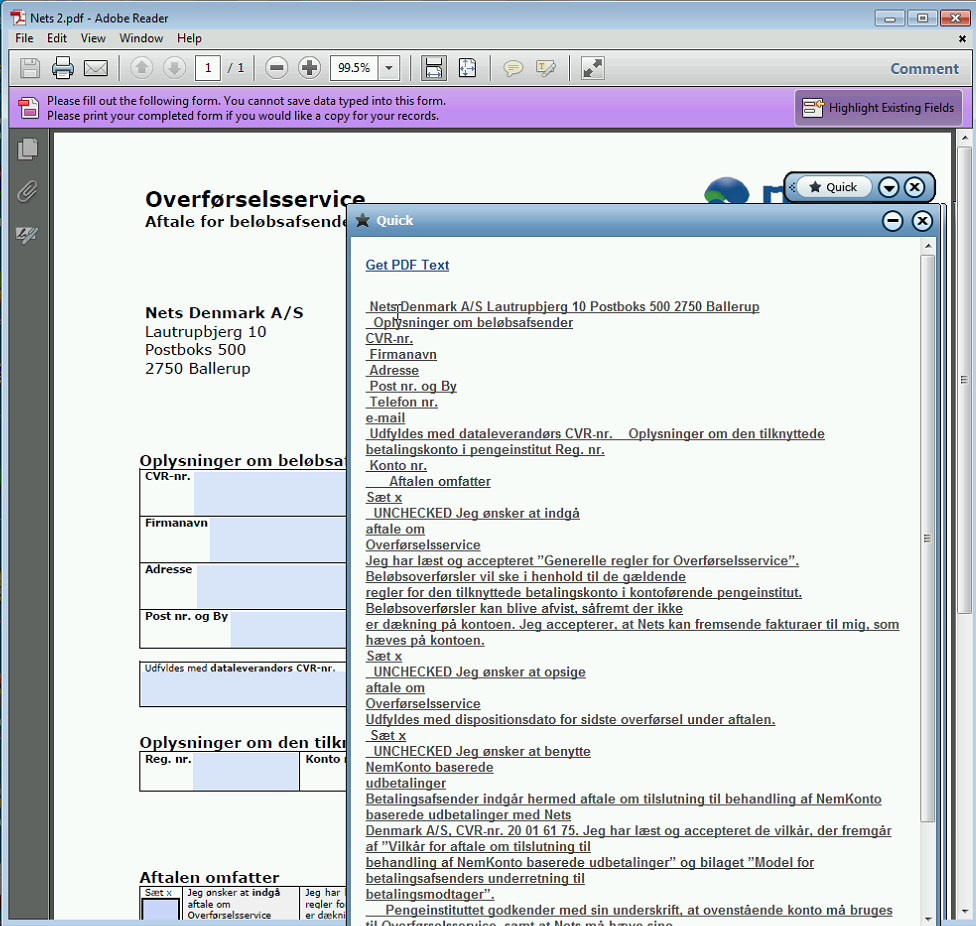
Task: Select the fit-width scrolling mode icon
Action: (x=434, y=68)
